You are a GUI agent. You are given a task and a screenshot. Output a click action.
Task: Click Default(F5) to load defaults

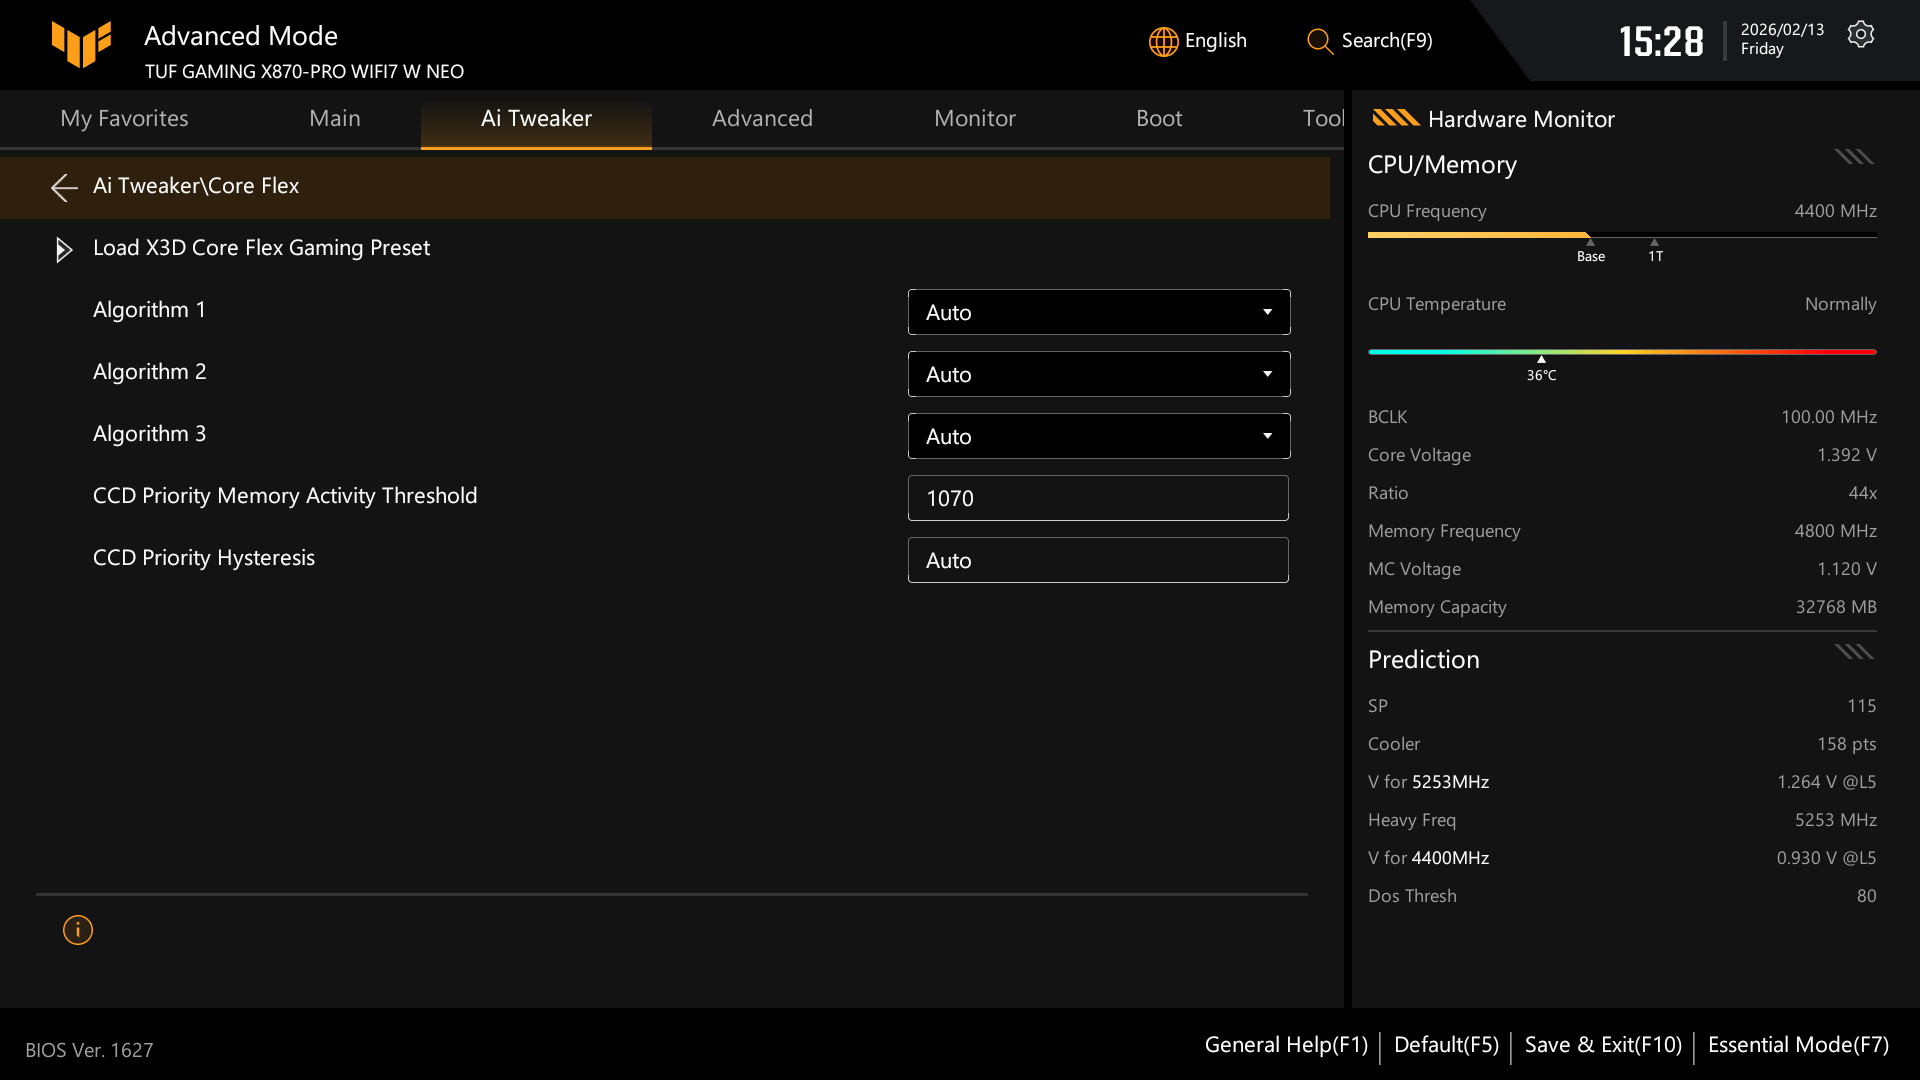tap(1446, 1044)
